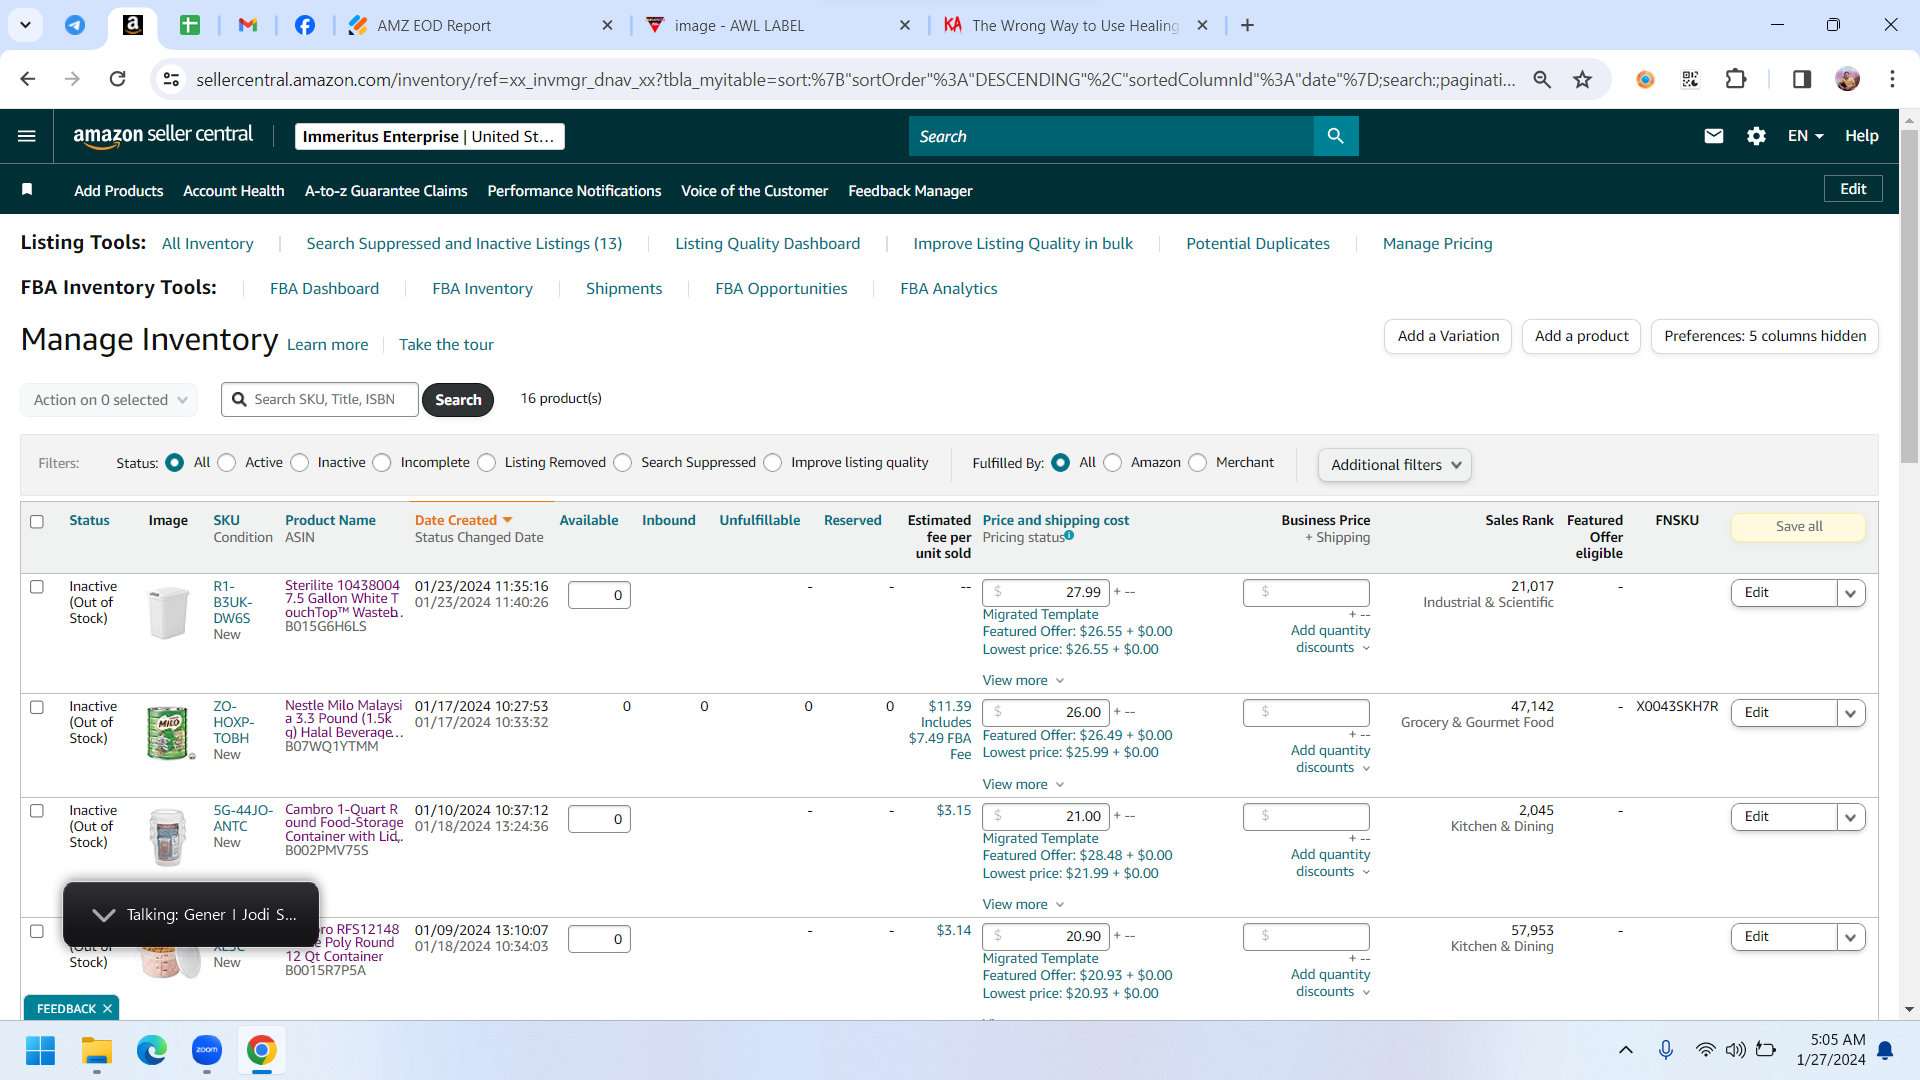The image size is (1920, 1080).
Task: Switch to pinned Gmail tab
Action: pos(248,25)
